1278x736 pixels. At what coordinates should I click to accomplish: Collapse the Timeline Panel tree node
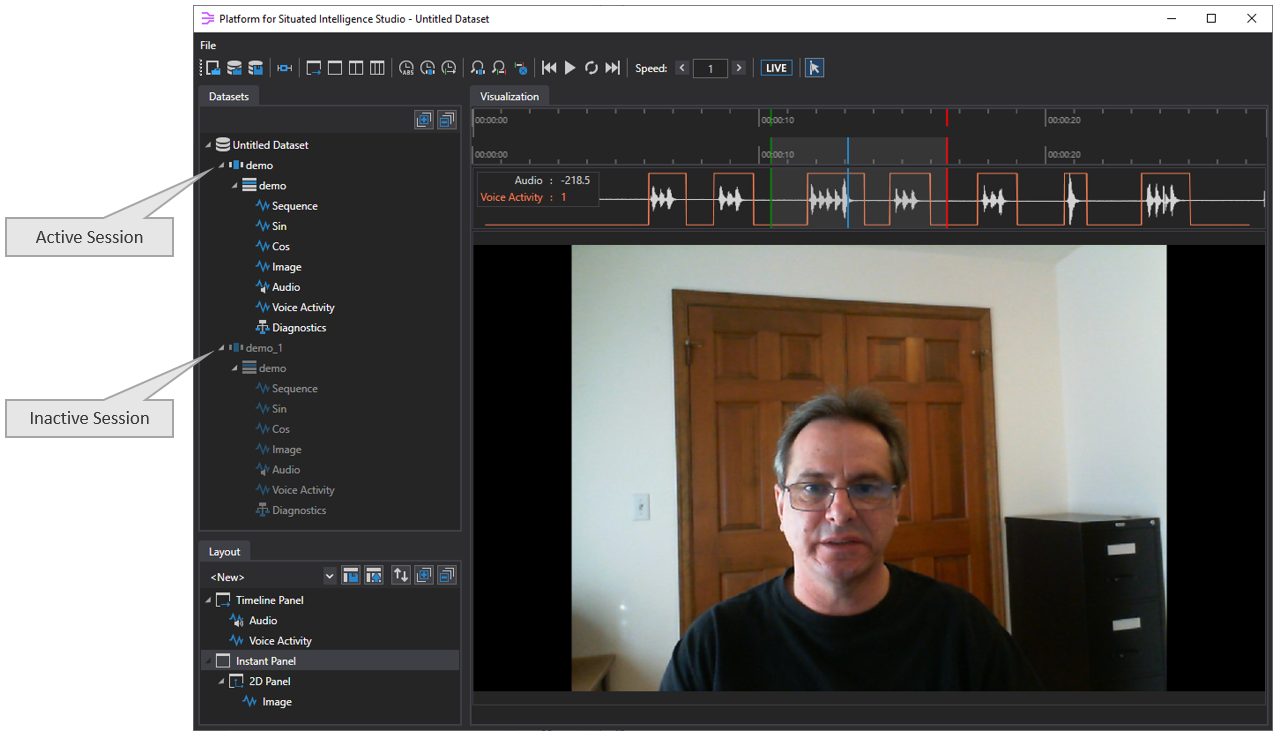point(208,600)
